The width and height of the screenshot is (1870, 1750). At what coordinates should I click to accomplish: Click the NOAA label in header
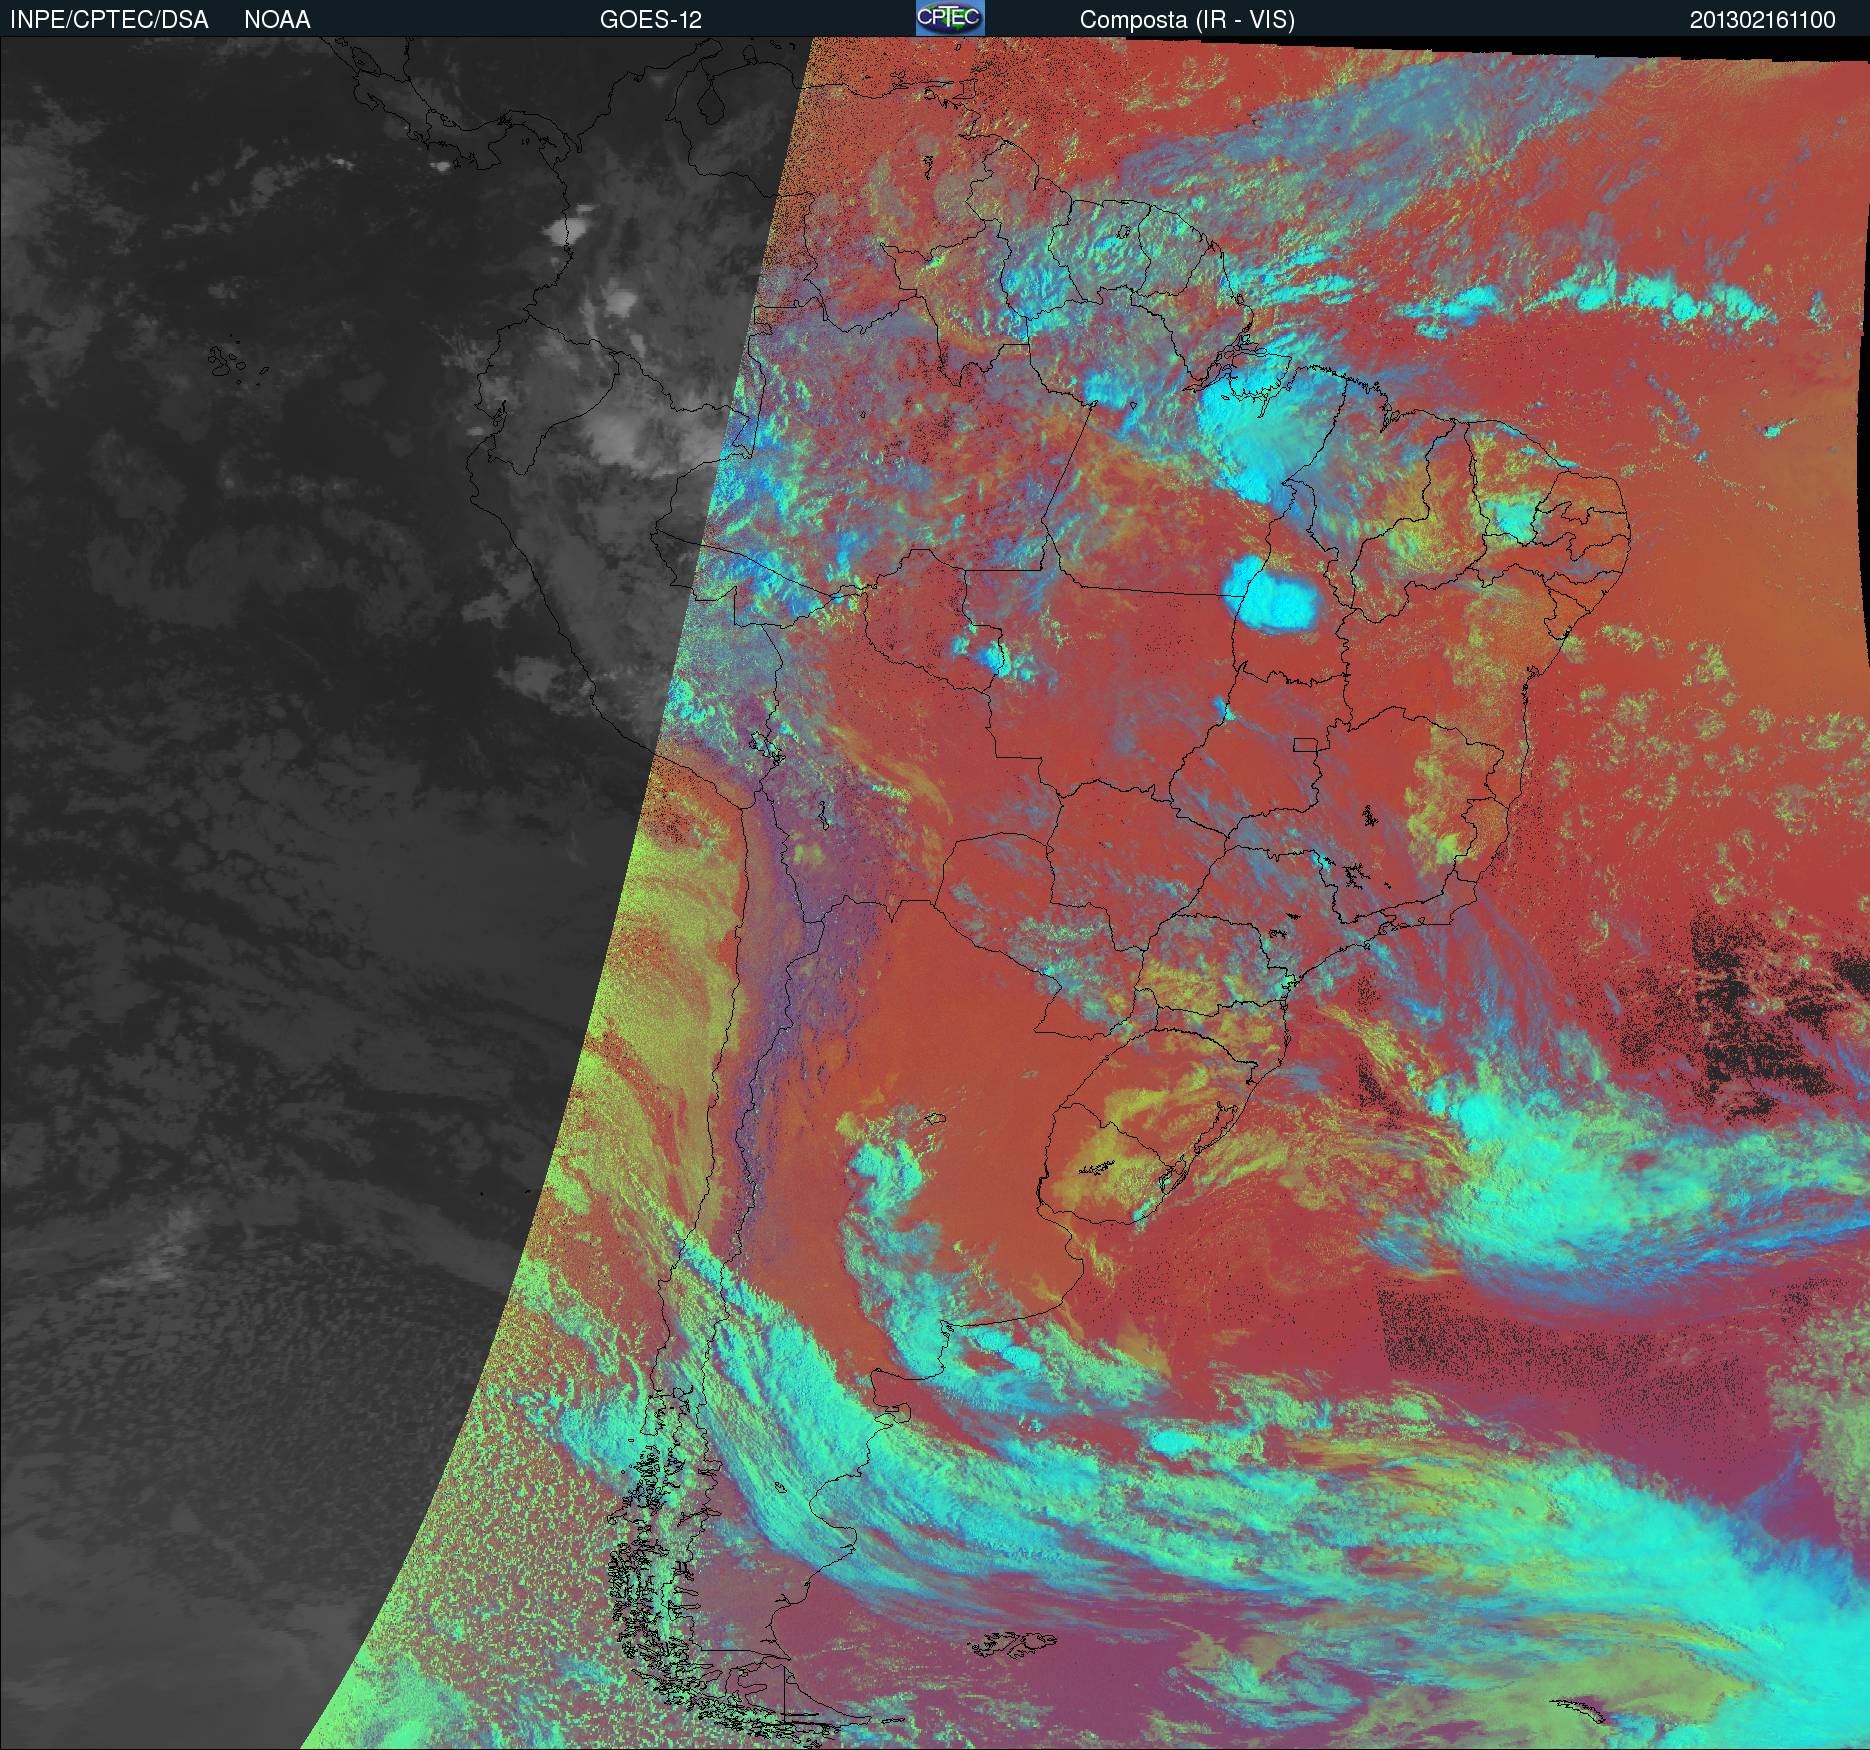277,20
